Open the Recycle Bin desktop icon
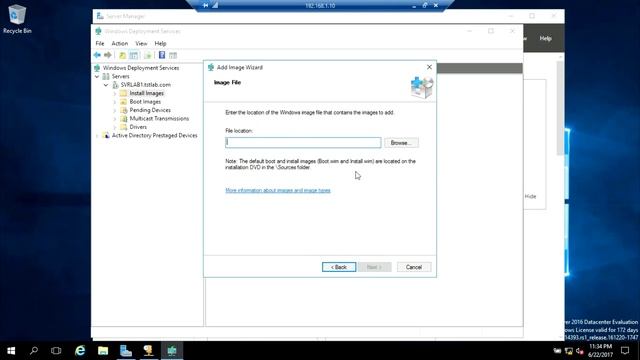640x360 pixels. pos(17,19)
